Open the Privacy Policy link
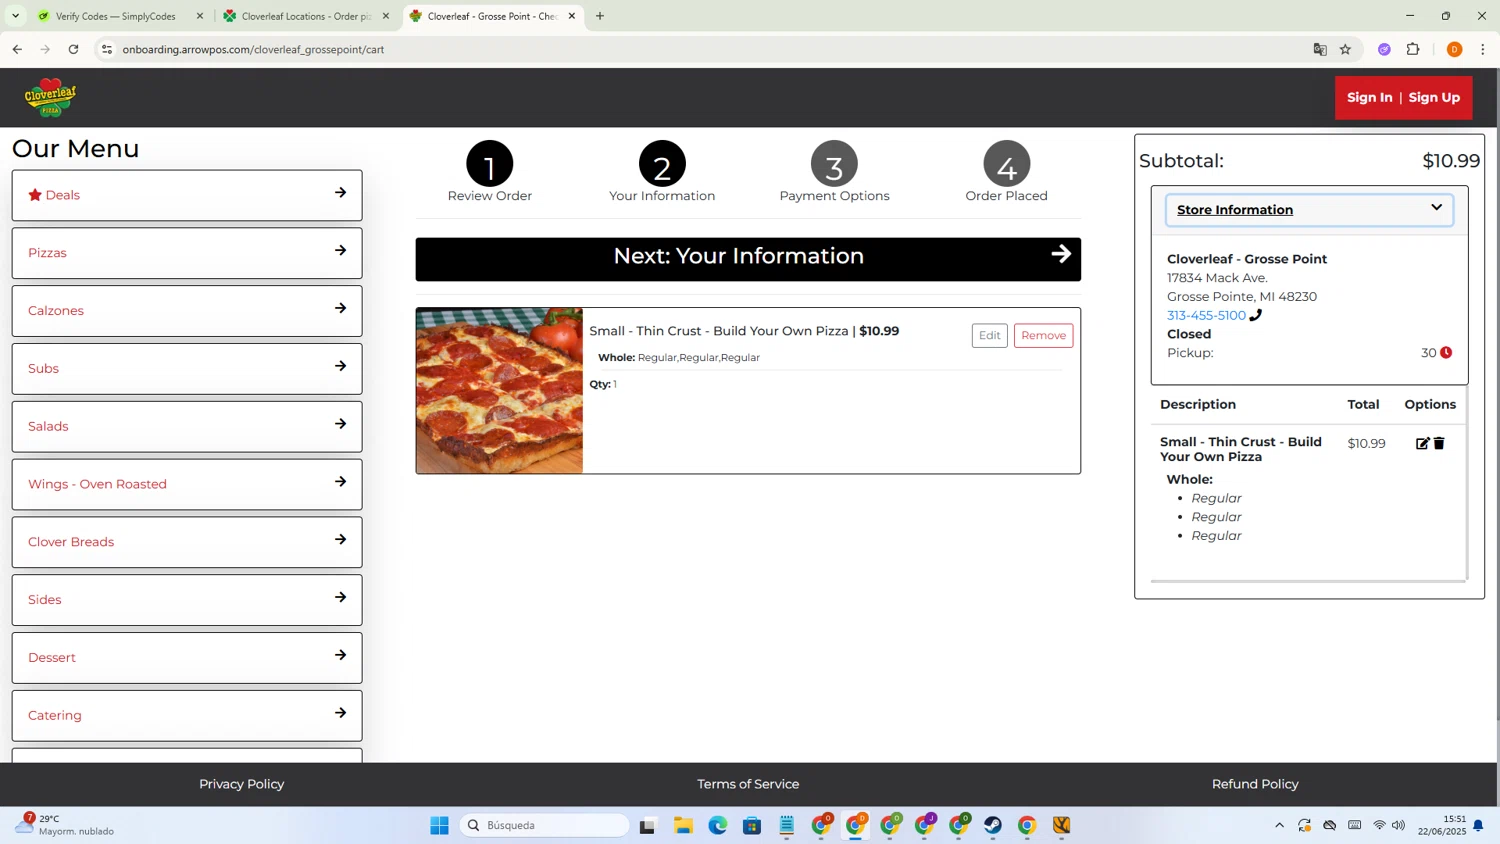 pyautogui.click(x=241, y=784)
